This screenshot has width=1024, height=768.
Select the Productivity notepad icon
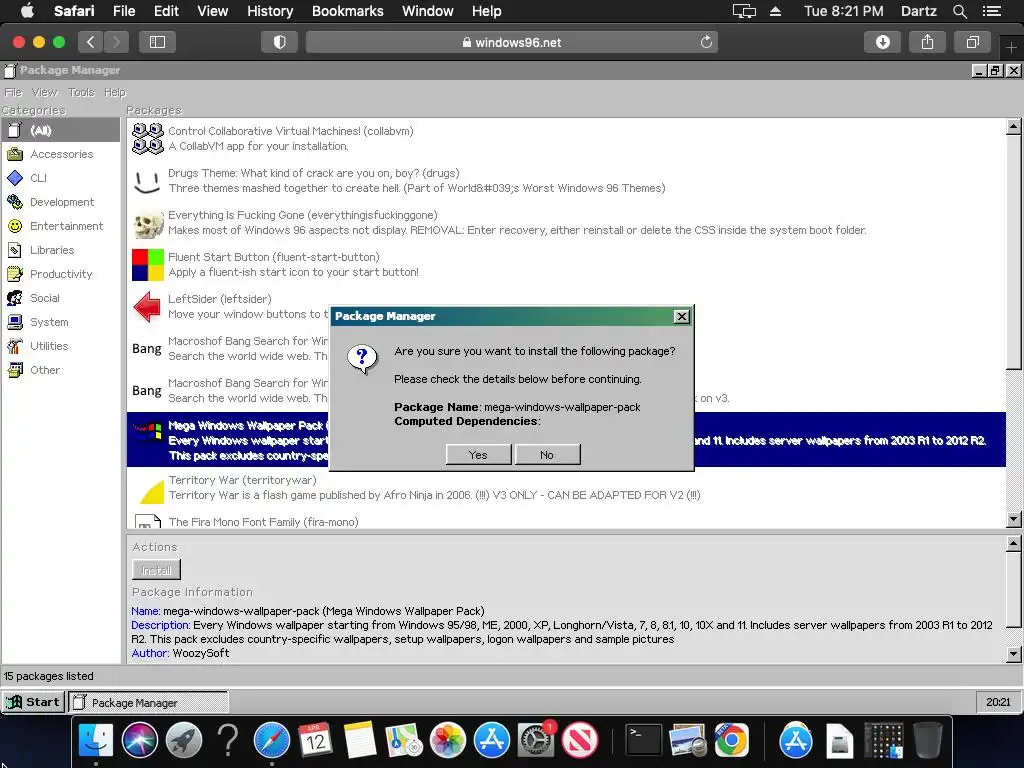tap(15, 274)
